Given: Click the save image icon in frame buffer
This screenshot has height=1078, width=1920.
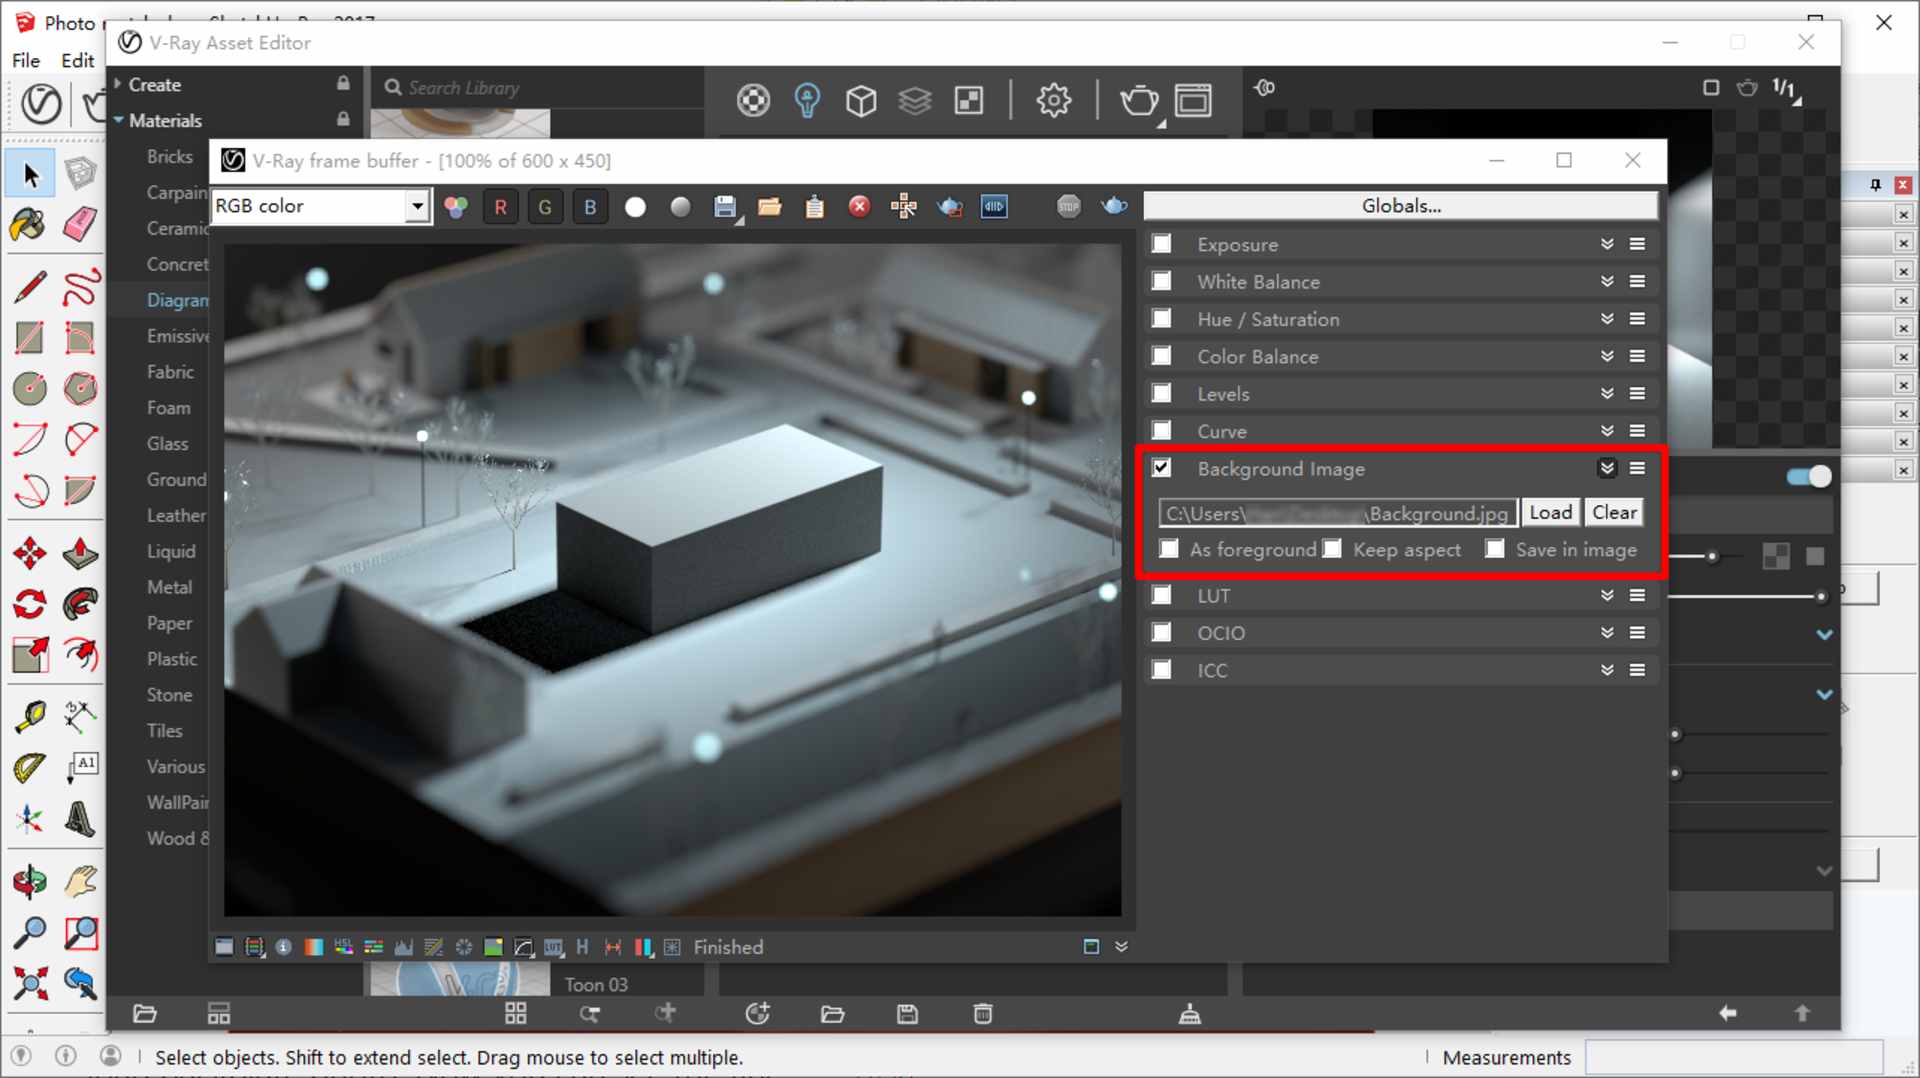Looking at the screenshot, I should (x=725, y=207).
